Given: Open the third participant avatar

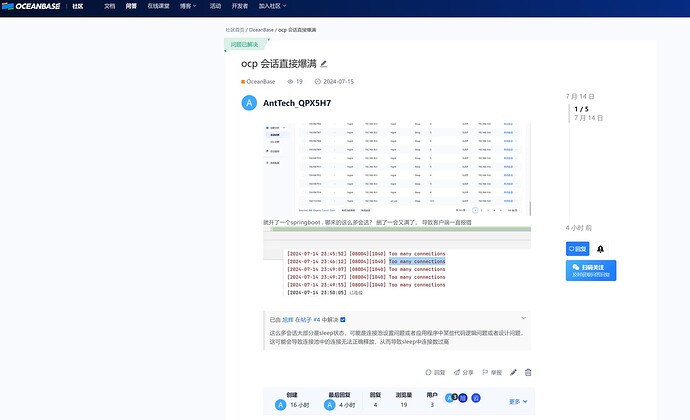Looking at the screenshot, I should tap(476, 398).
